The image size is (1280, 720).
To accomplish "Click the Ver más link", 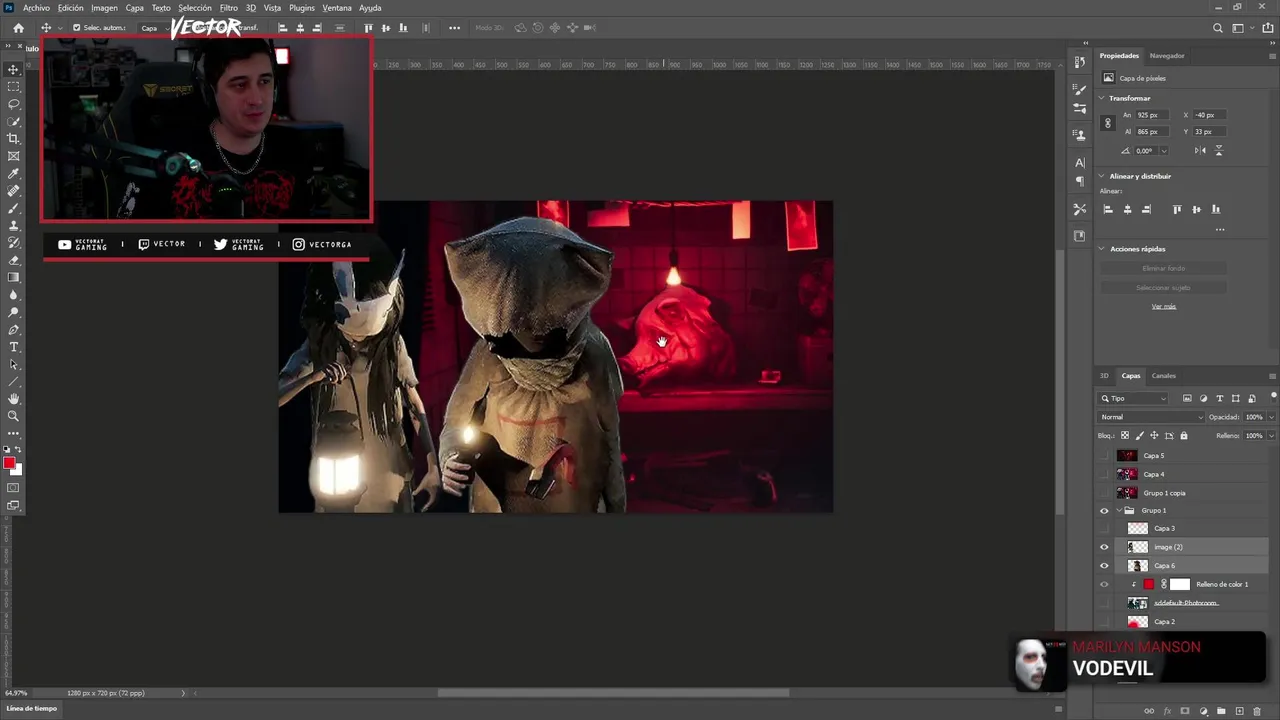I will point(1163,306).
